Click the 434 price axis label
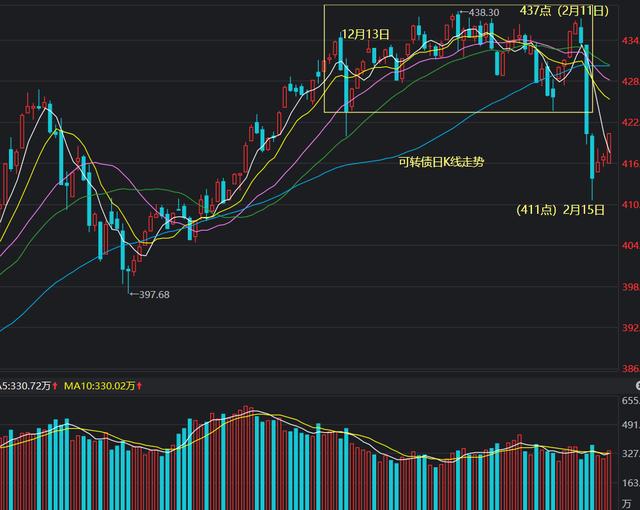The image size is (640, 510). [x=629, y=41]
